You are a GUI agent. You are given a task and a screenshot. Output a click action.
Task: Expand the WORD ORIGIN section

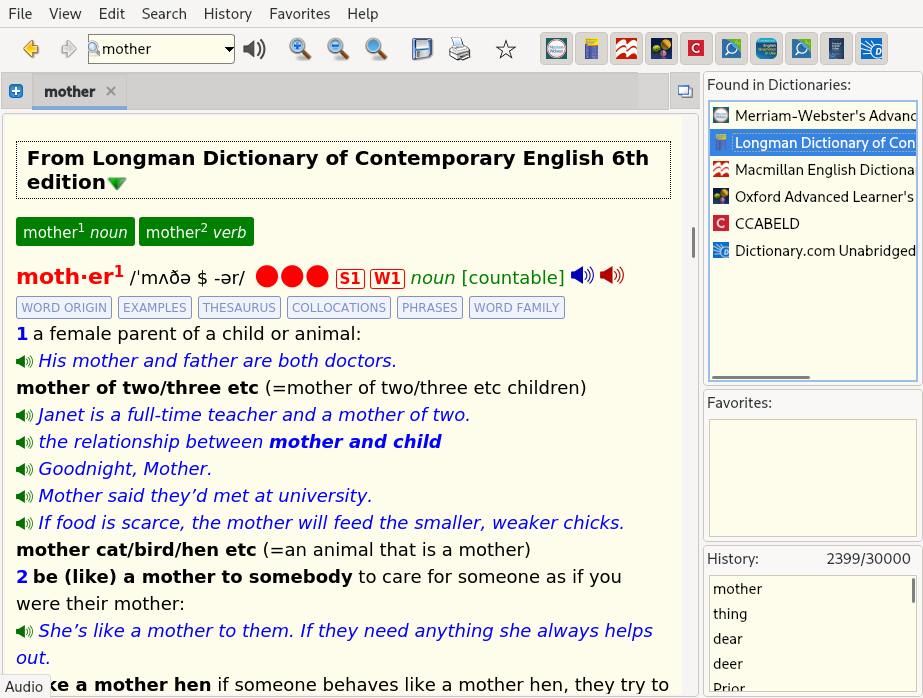click(x=64, y=308)
